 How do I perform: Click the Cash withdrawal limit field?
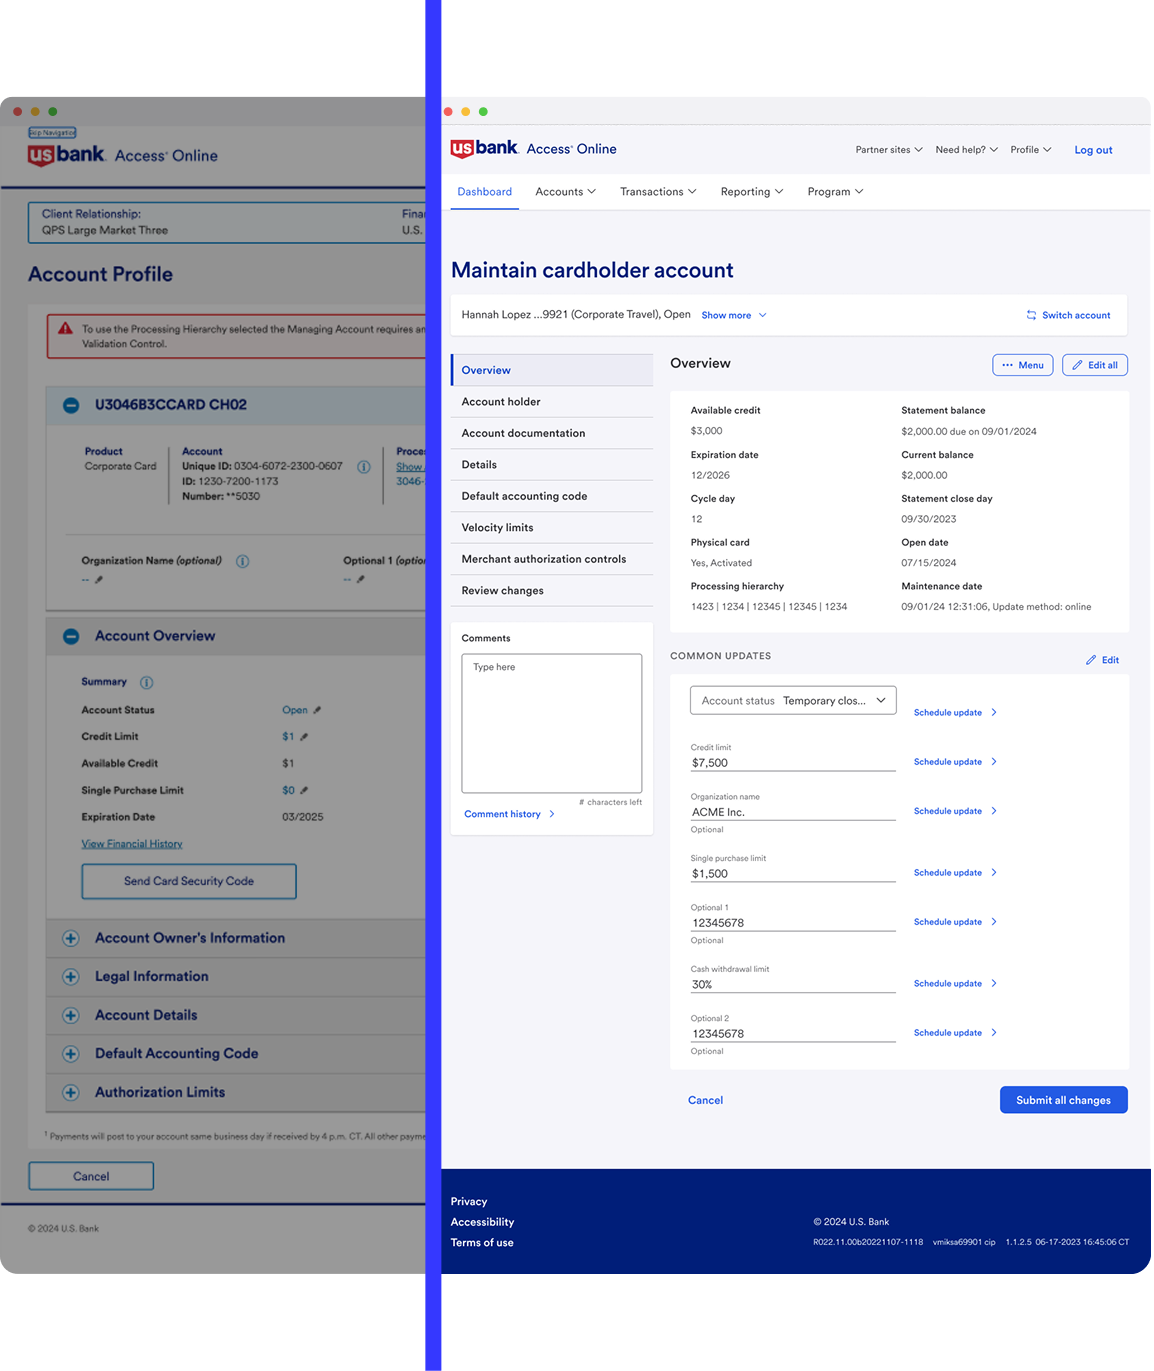tap(793, 985)
